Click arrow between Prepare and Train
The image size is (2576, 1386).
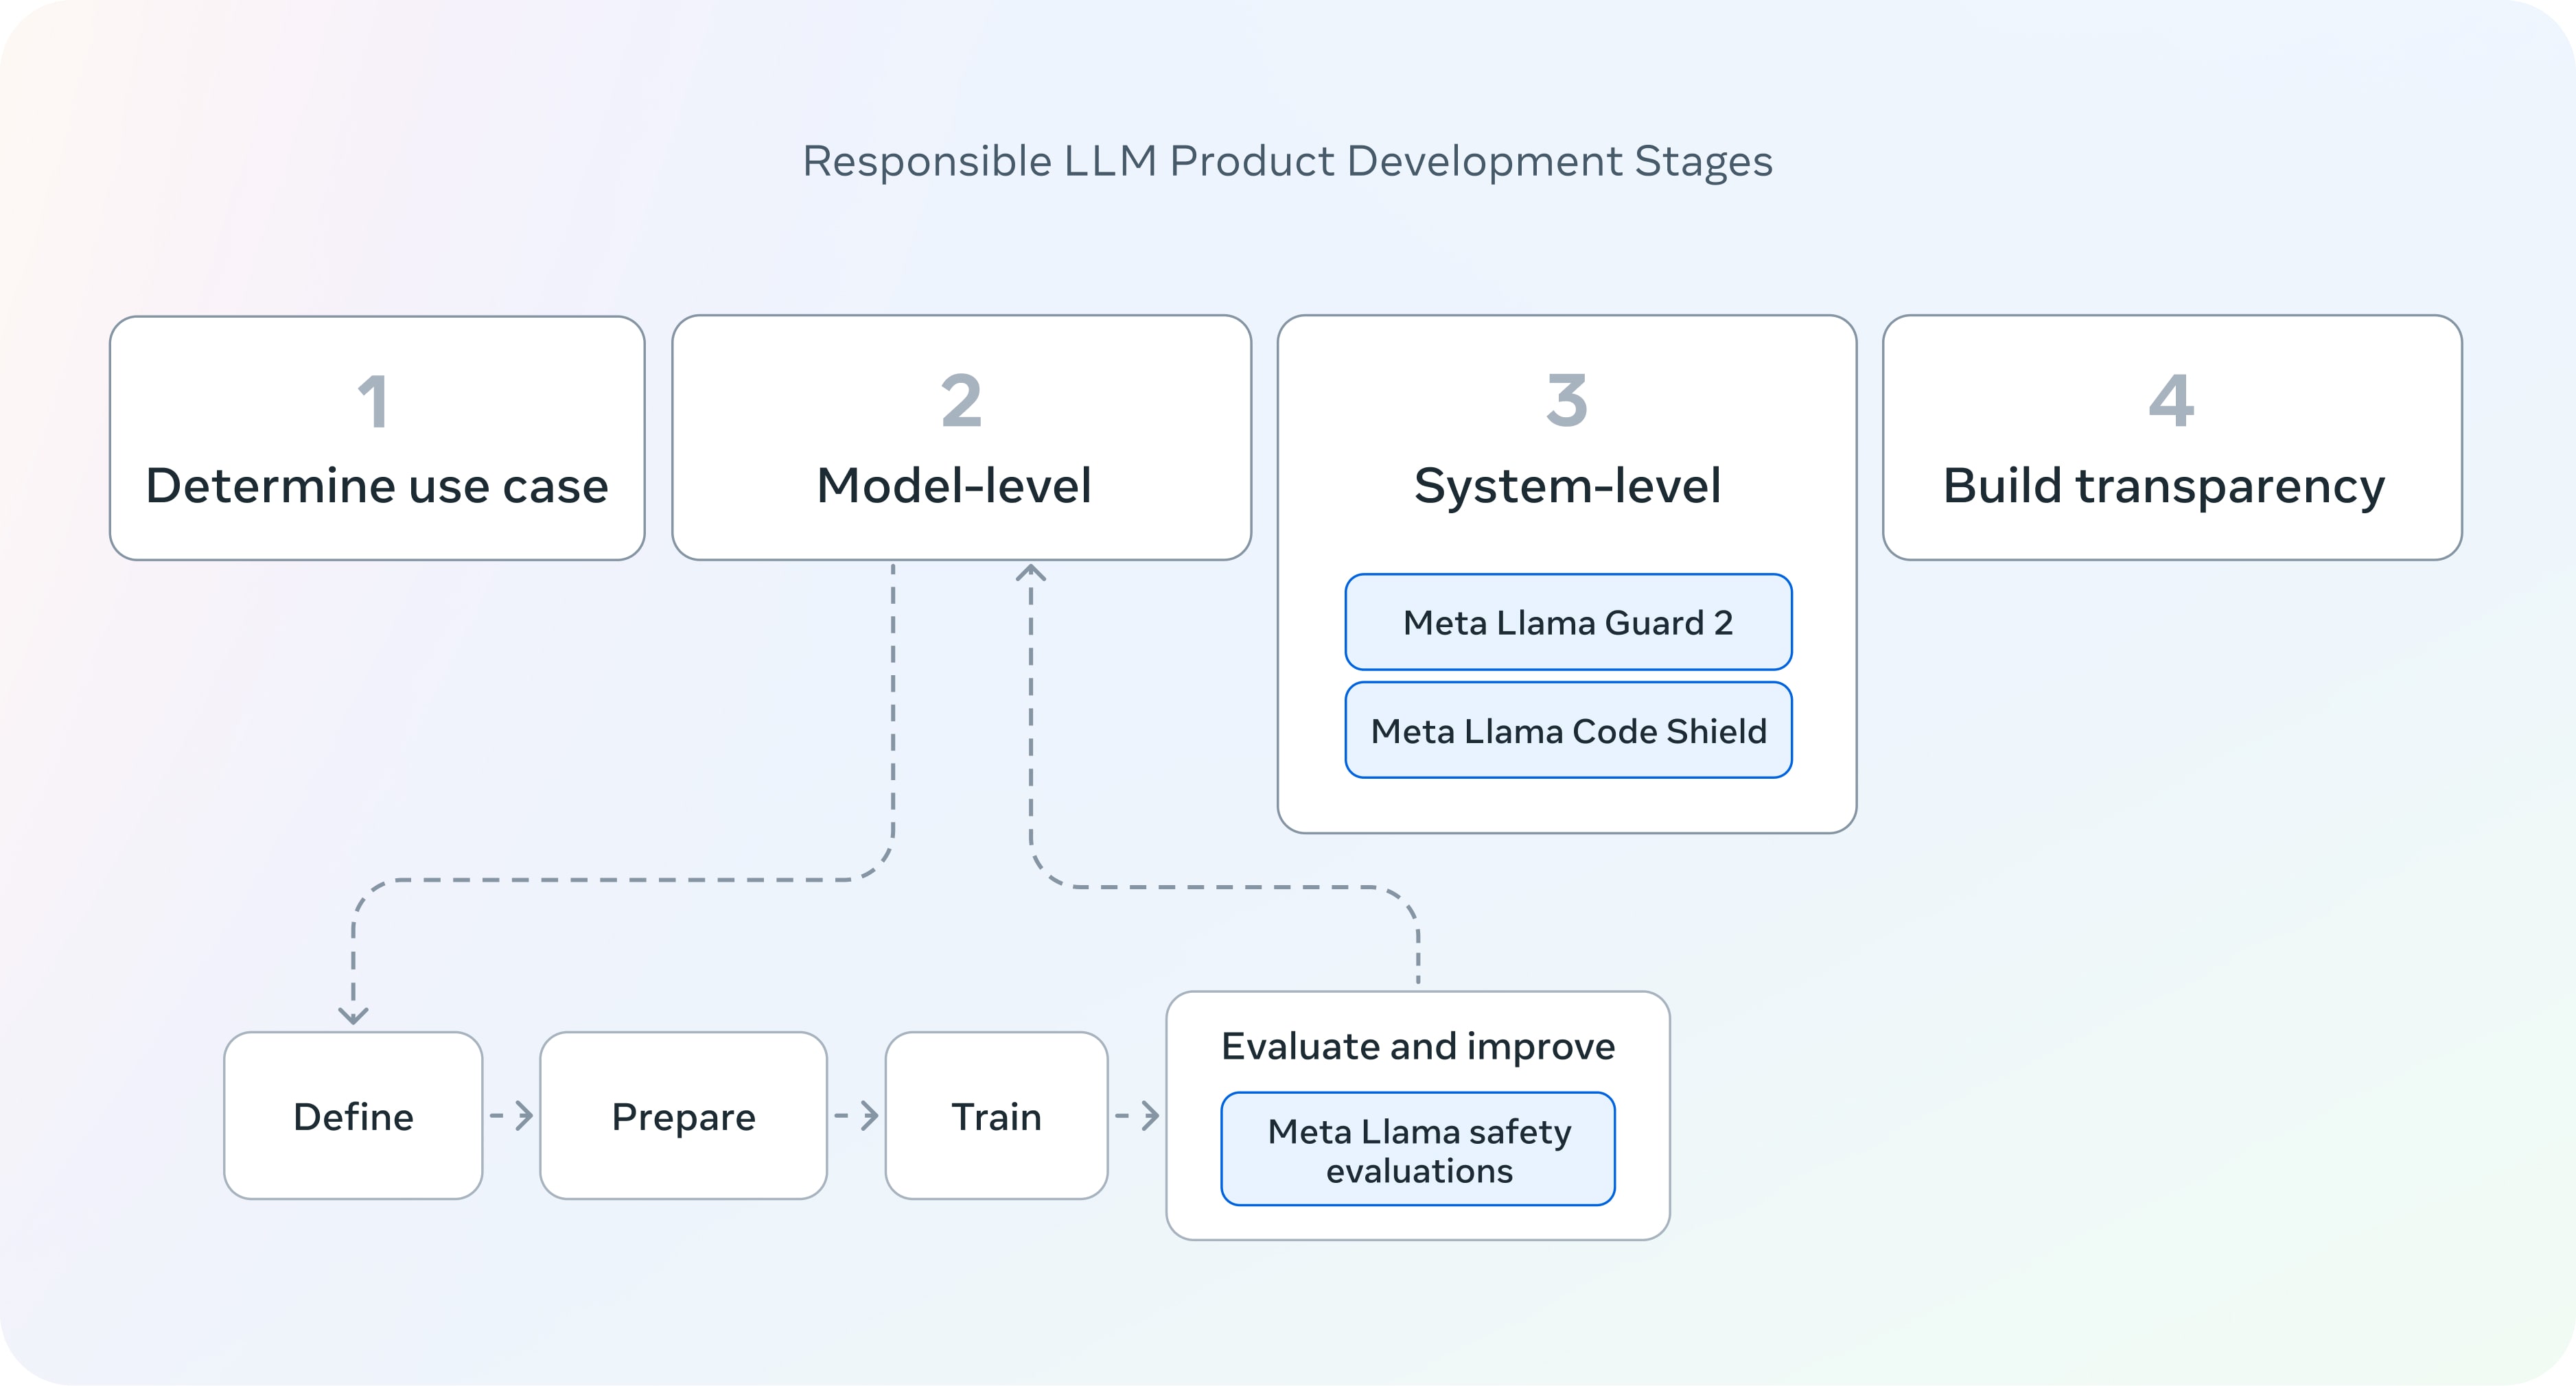pos(857,1115)
